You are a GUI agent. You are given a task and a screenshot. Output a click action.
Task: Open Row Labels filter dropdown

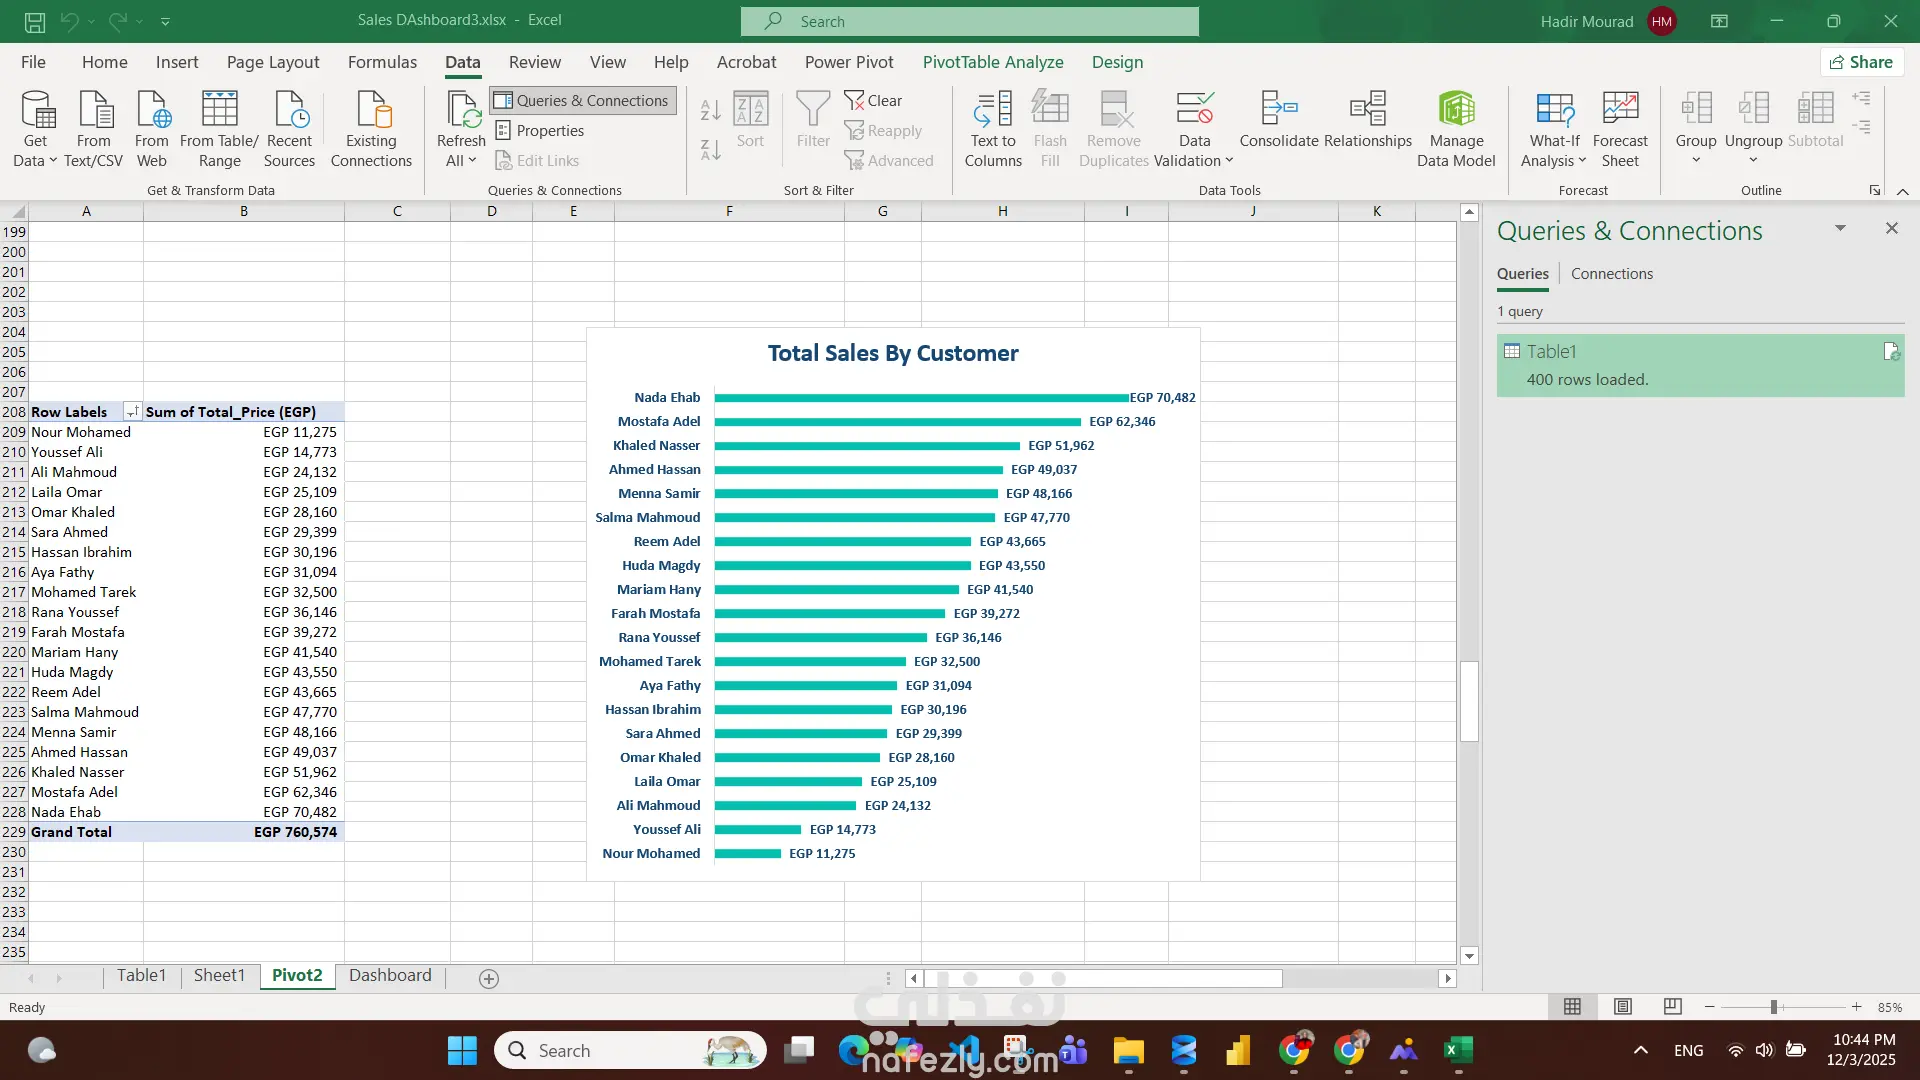click(132, 412)
